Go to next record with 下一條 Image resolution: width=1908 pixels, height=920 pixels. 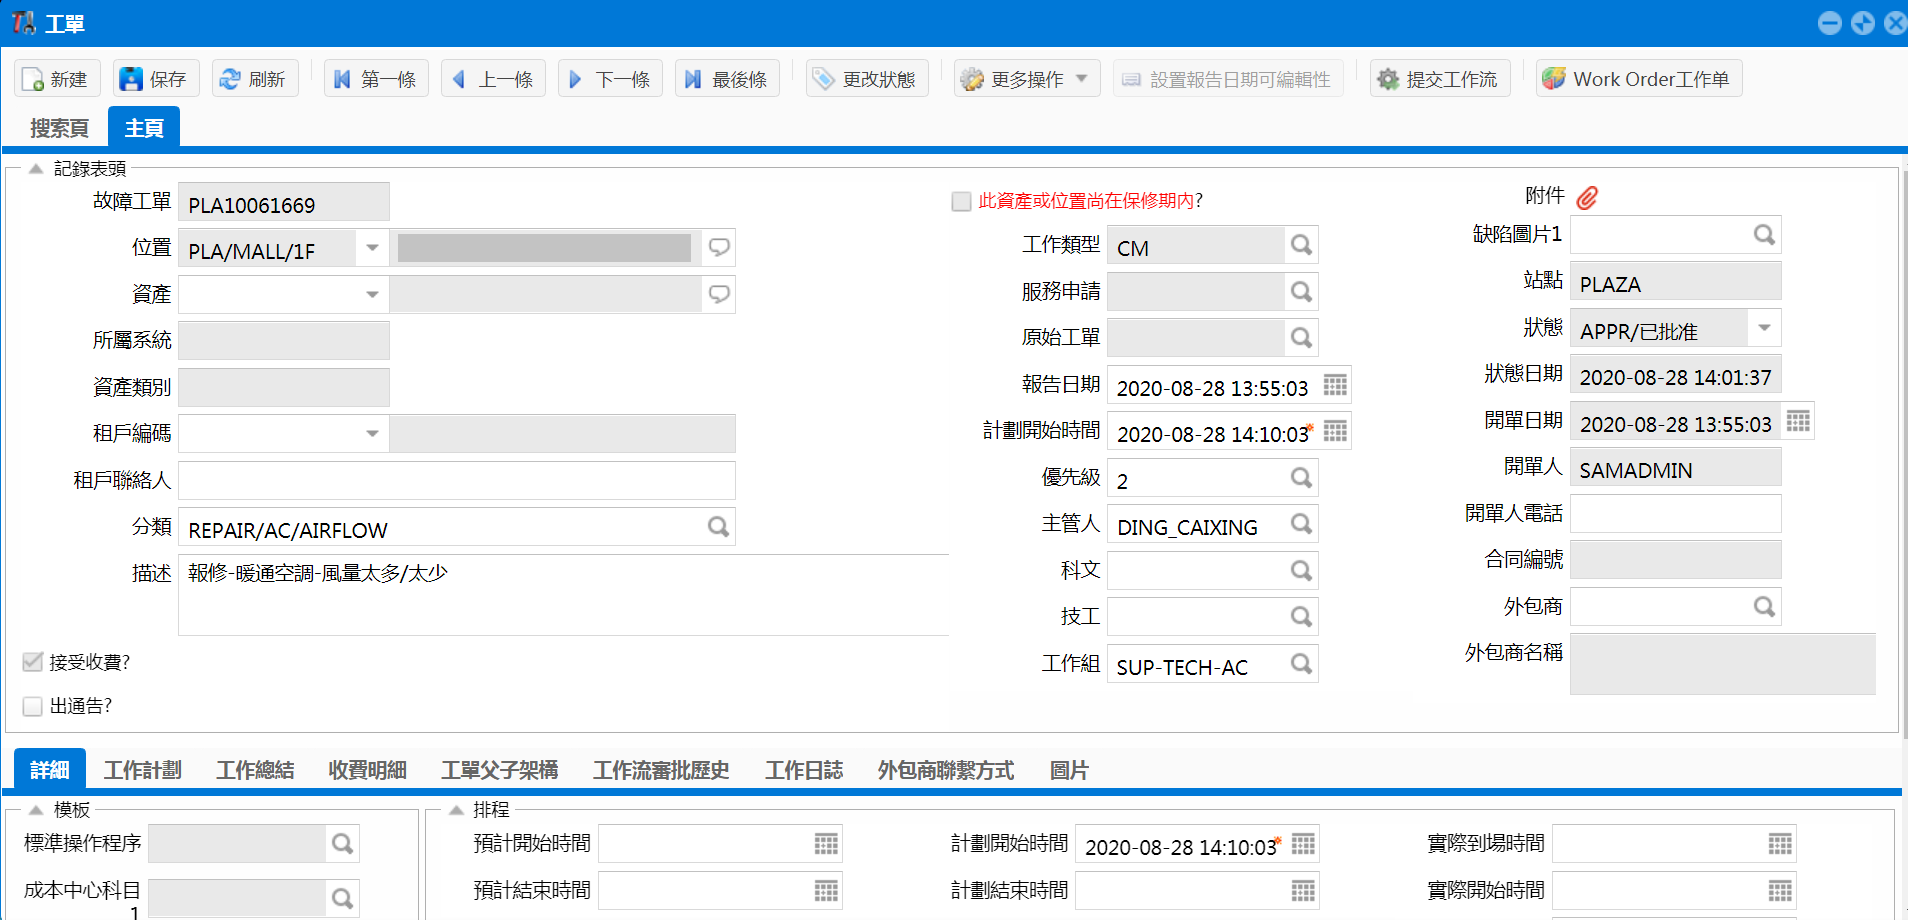610,79
